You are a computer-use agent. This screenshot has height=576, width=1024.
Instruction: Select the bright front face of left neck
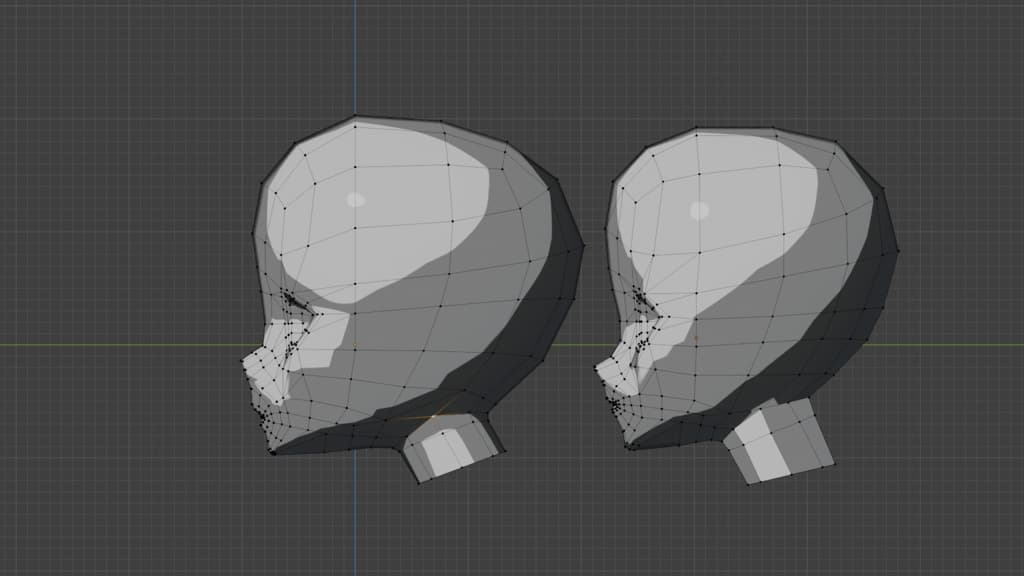pyautogui.click(x=440, y=452)
